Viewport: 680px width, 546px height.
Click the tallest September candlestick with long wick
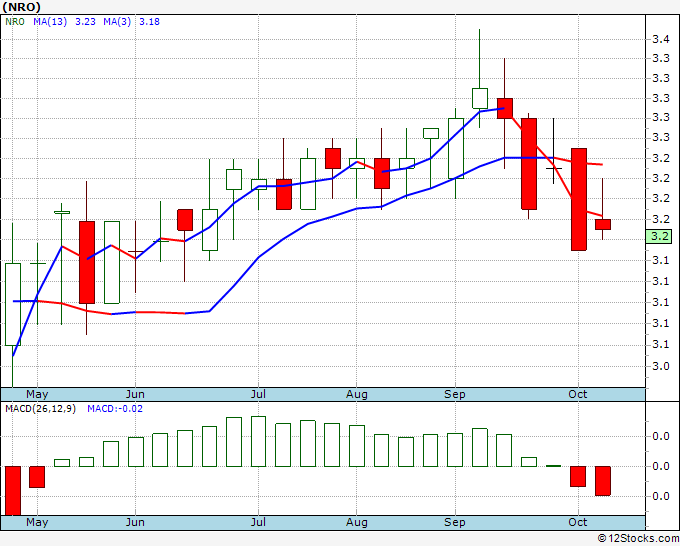click(x=480, y=78)
